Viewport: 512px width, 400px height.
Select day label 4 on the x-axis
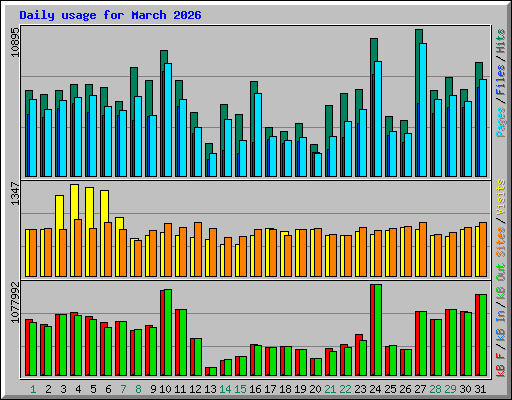point(78,389)
